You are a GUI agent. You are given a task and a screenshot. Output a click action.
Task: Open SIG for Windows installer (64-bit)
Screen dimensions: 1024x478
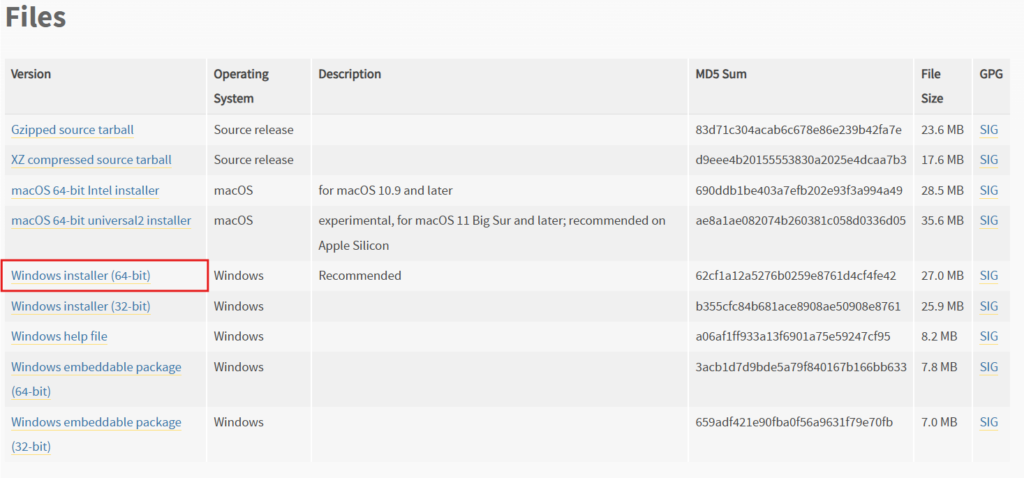(989, 276)
